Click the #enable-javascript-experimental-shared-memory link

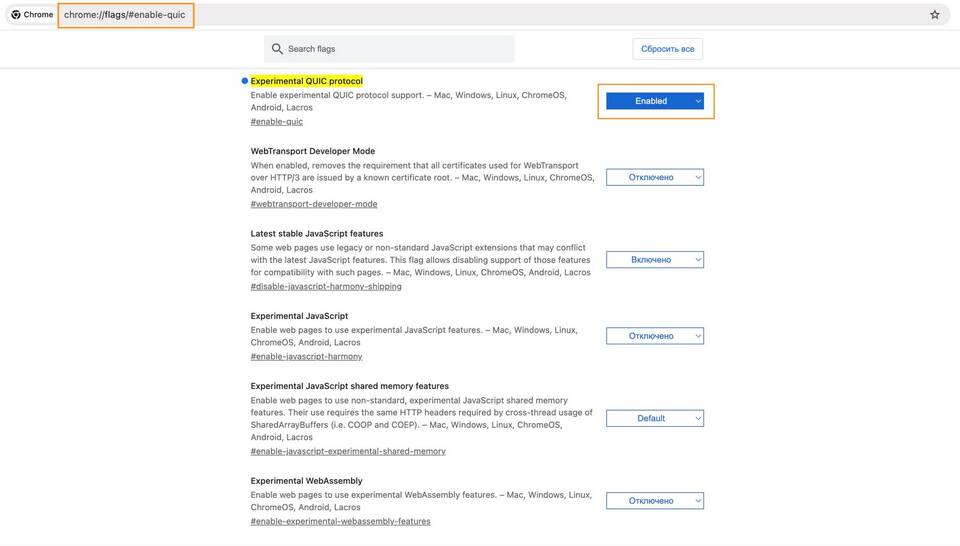pyautogui.click(x=348, y=451)
